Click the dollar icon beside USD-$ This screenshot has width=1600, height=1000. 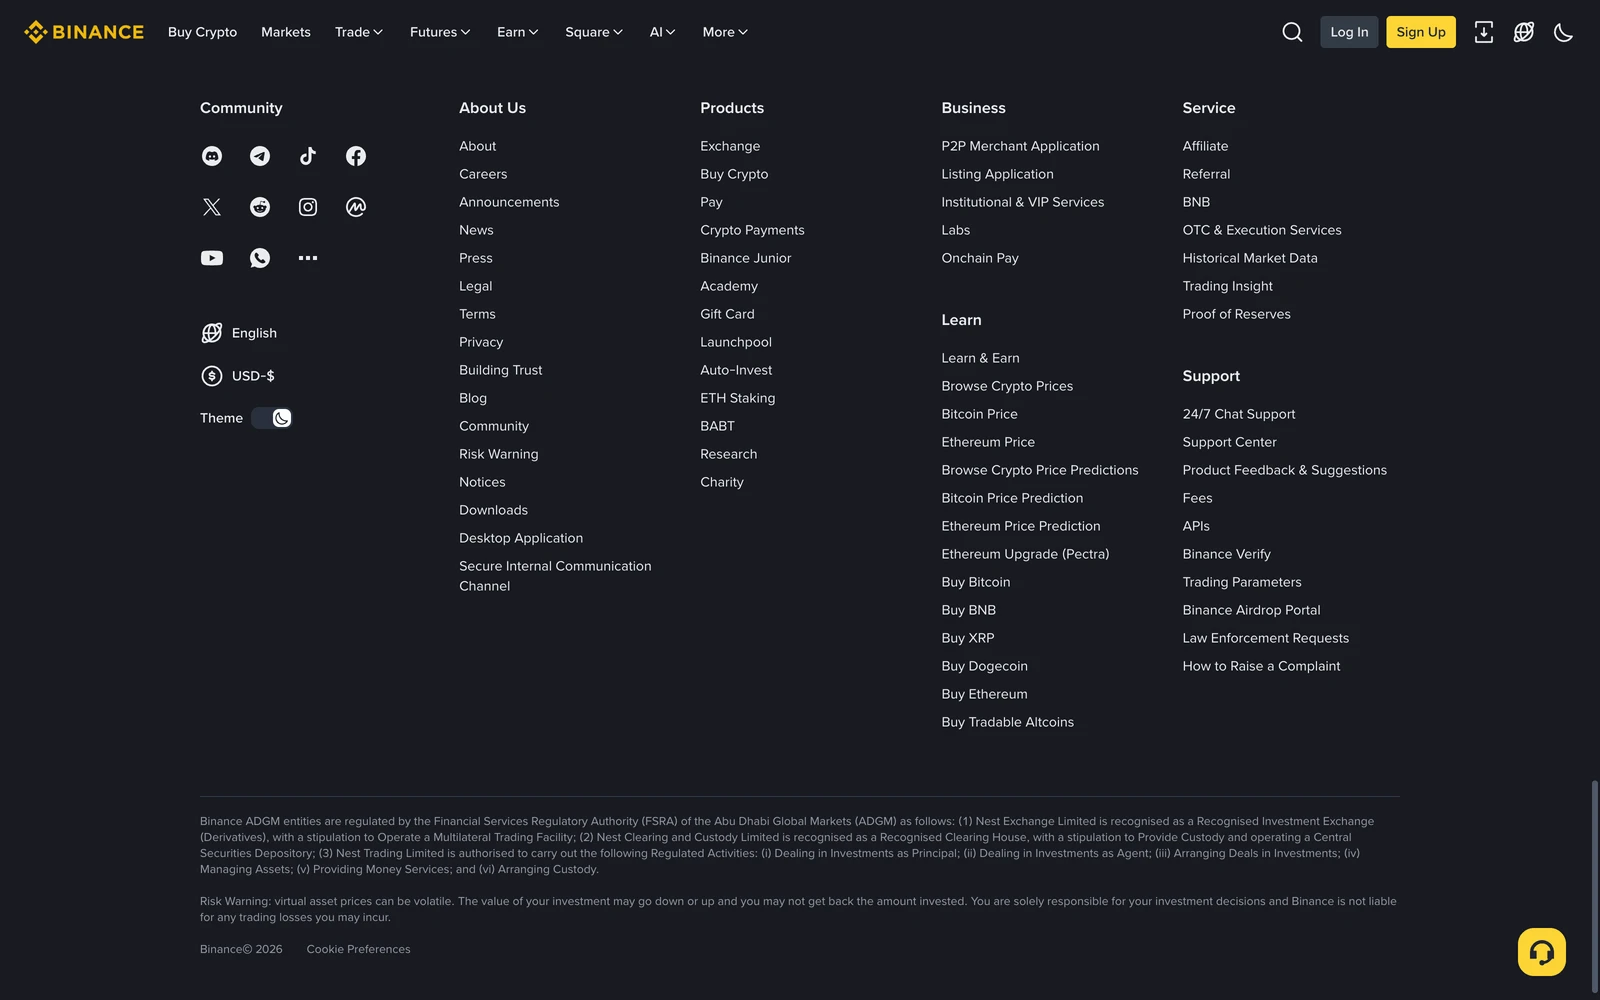(x=212, y=376)
